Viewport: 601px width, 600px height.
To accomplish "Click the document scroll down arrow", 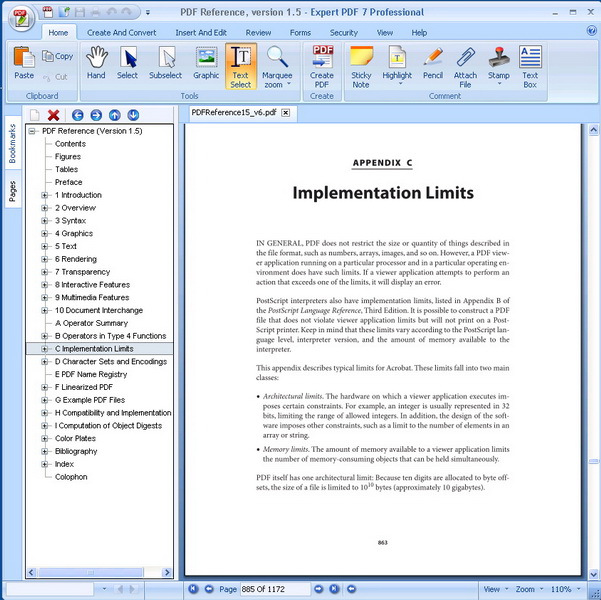I will tap(593, 574).
